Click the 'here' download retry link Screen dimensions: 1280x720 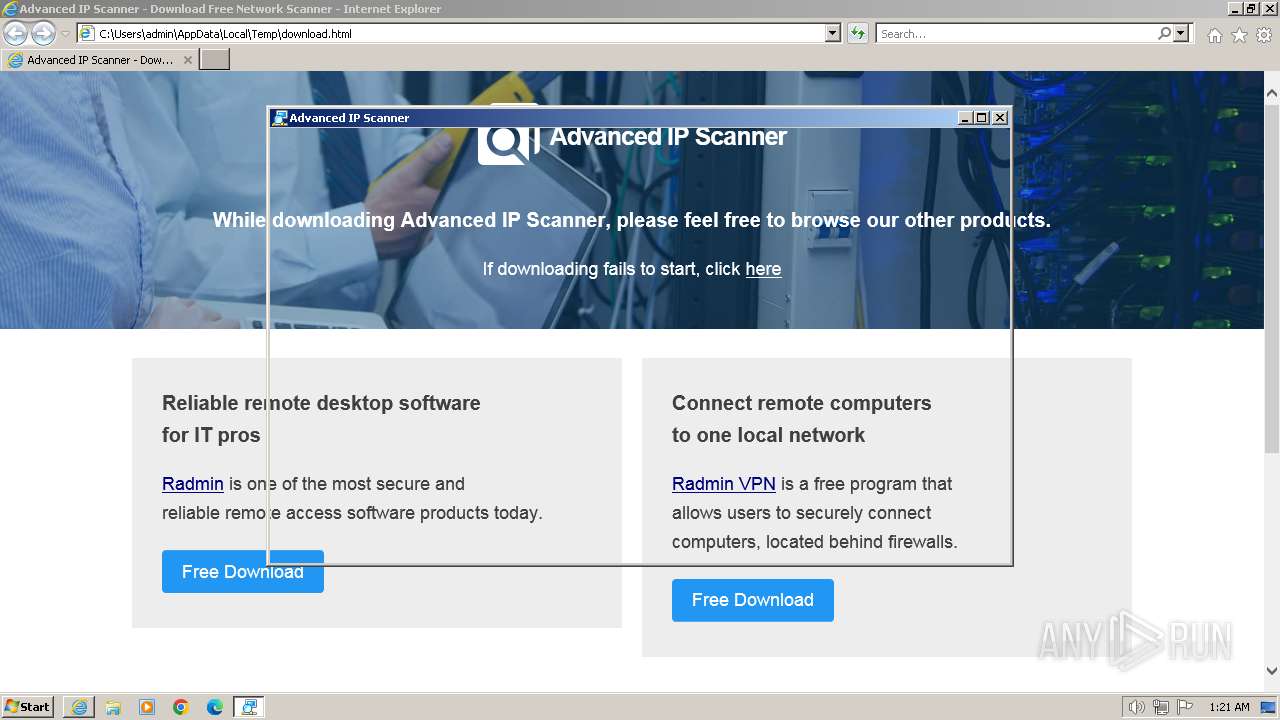click(x=763, y=269)
